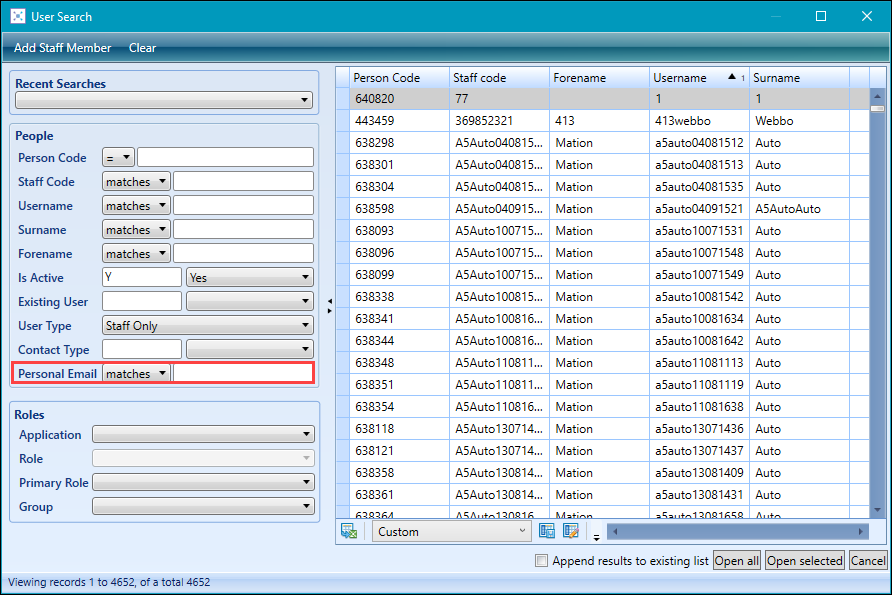Sort by Surname column header
The width and height of the screenshot is (892, 595).
pos(799,77)
